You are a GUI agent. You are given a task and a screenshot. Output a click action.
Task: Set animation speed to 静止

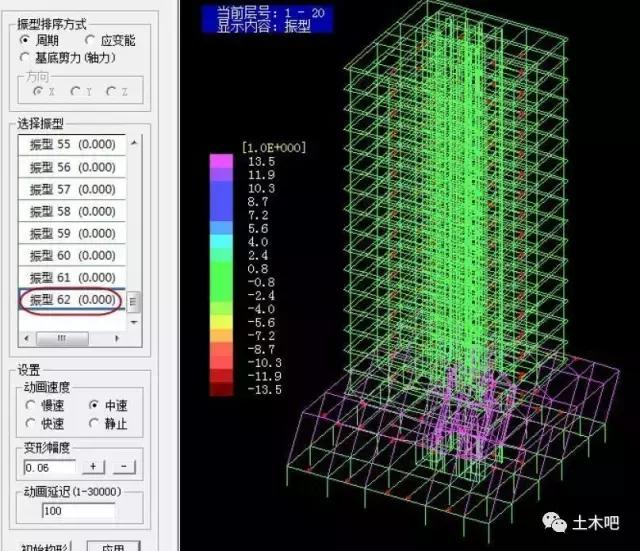coord(94,424)
